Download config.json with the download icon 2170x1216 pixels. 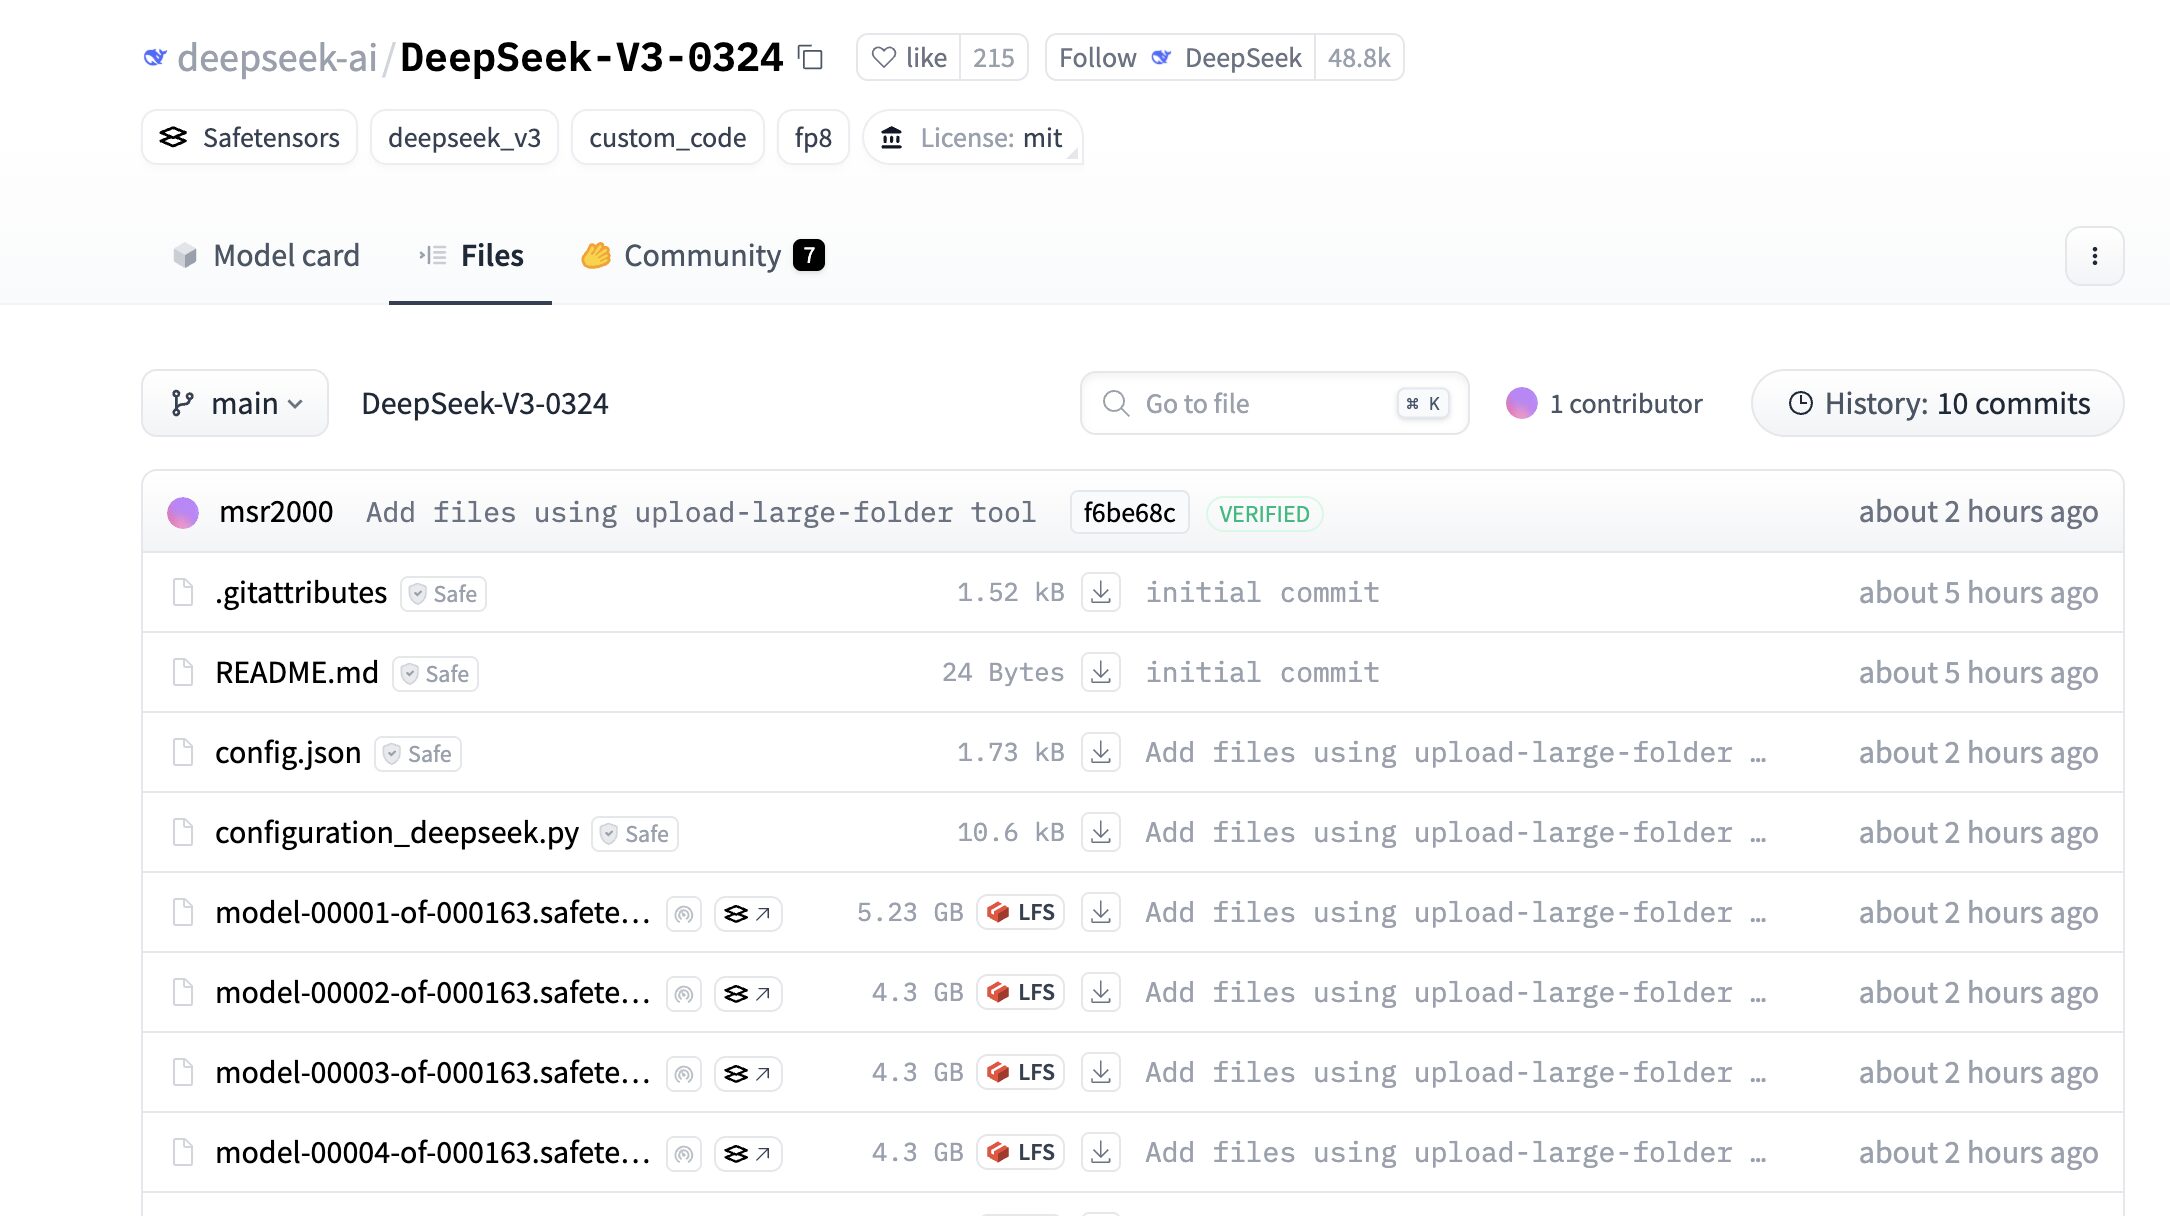1100,752
